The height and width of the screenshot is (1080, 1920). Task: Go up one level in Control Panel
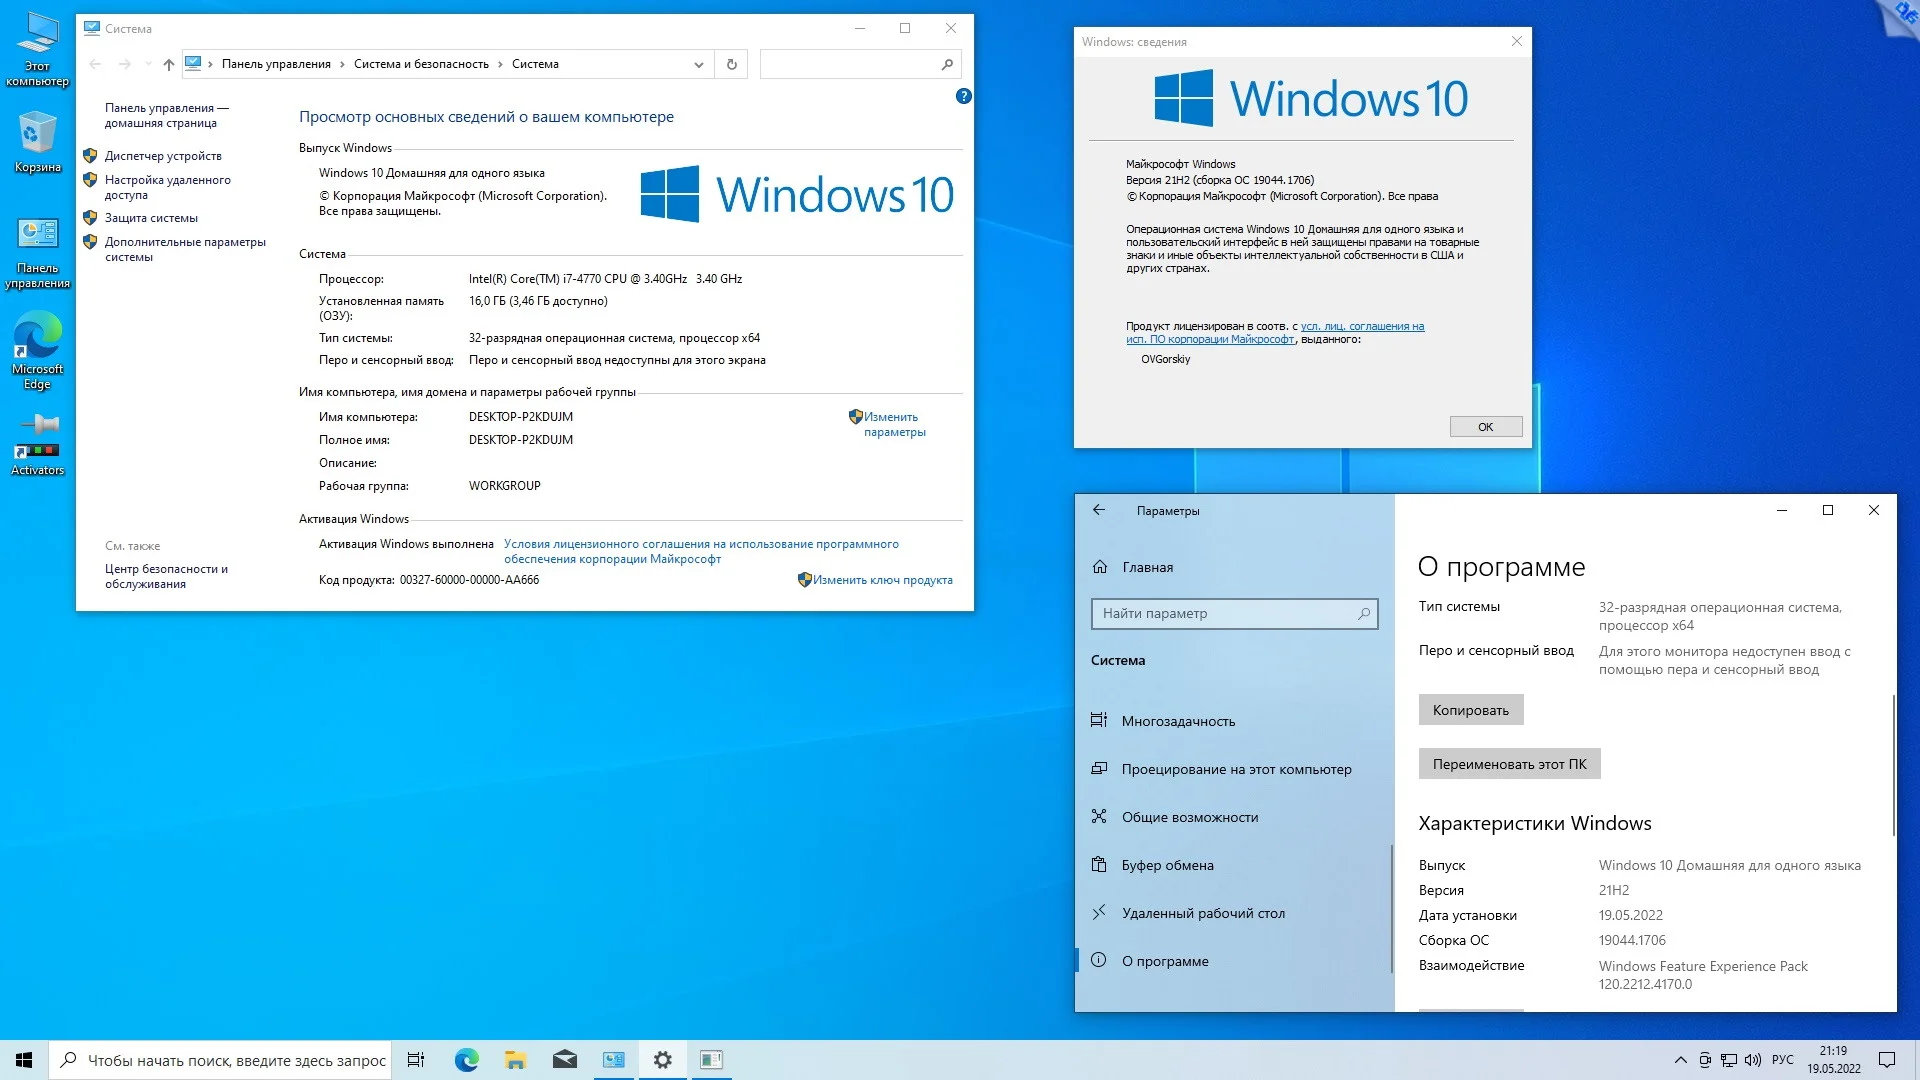[168, 64]
